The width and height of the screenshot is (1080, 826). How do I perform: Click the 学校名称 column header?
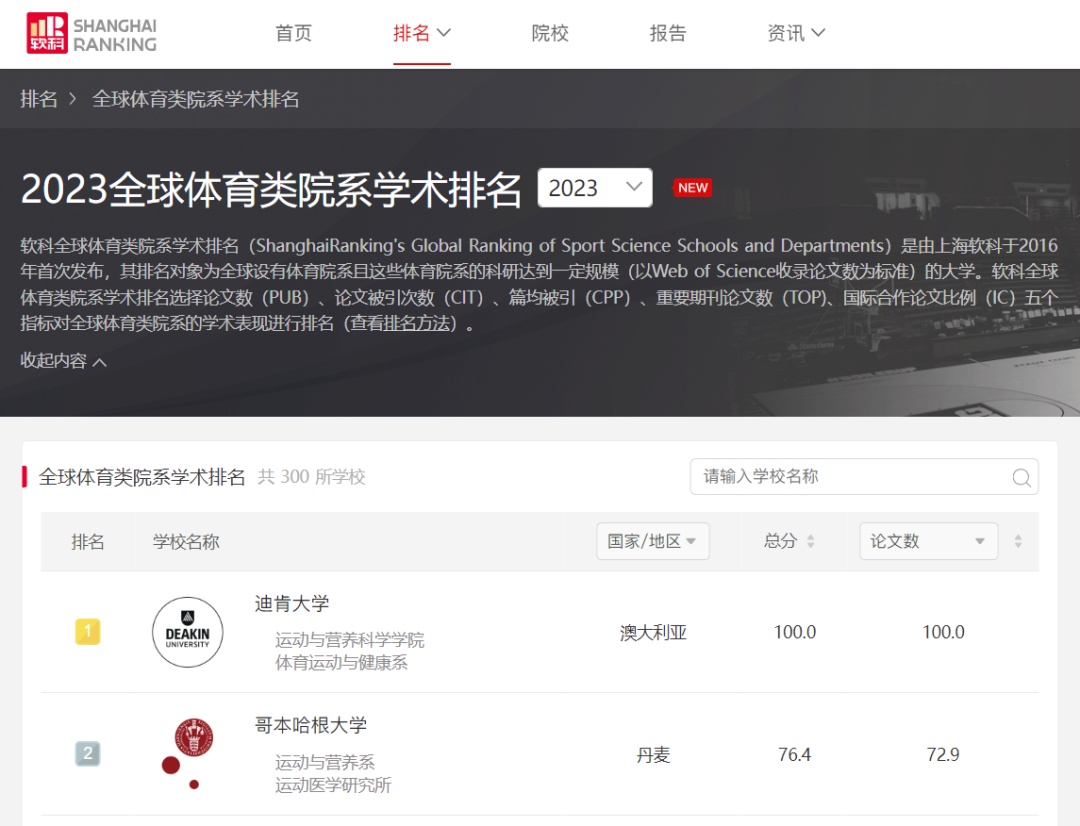(186, 541)
